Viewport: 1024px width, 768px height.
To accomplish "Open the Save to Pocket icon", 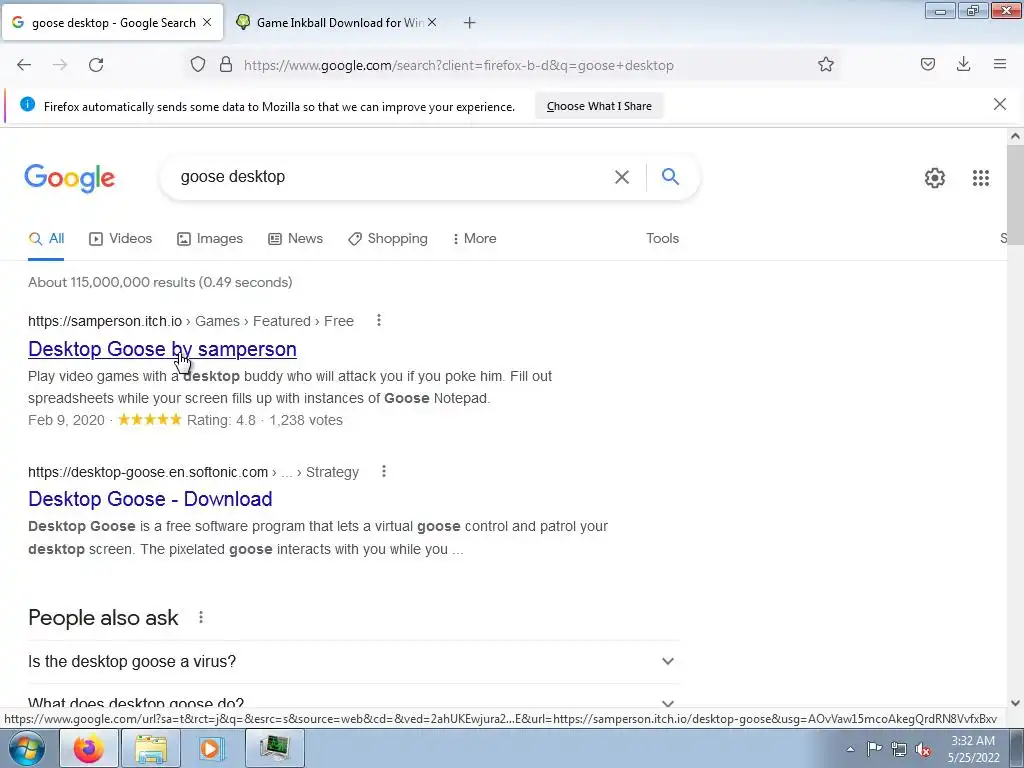I will coord(927,64).
